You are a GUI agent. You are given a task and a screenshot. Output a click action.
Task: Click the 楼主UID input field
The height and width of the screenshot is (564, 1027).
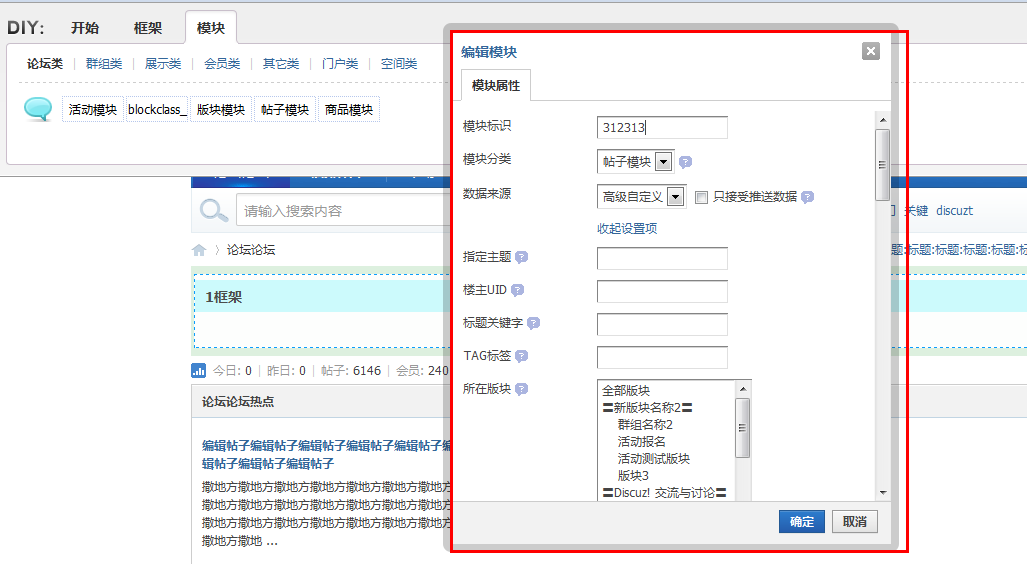[x=662, y=291]
